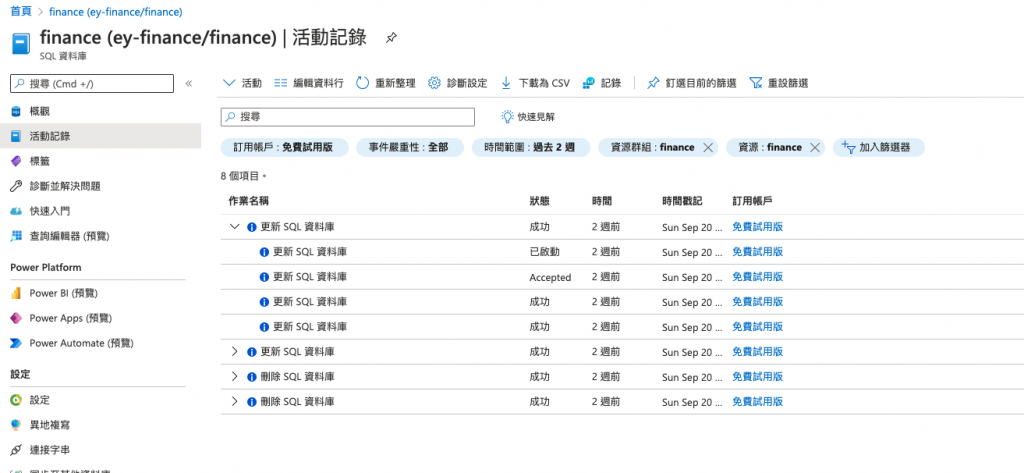Click the 已啟動 sub-row operation name
Screen dimensions: 1024x473
coord(310,252)
